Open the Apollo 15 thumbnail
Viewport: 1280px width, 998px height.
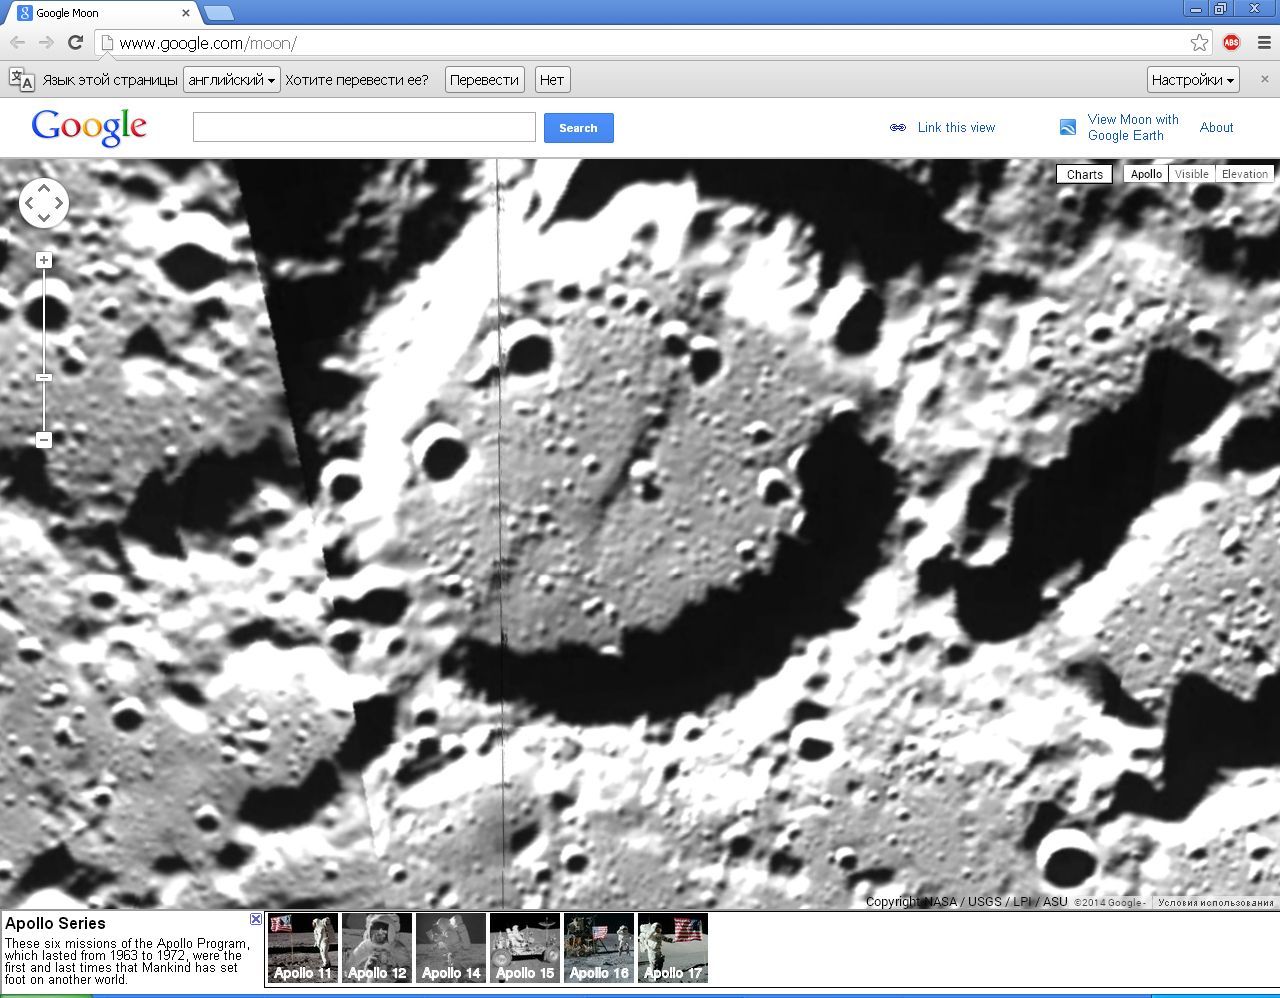(525, 947)
